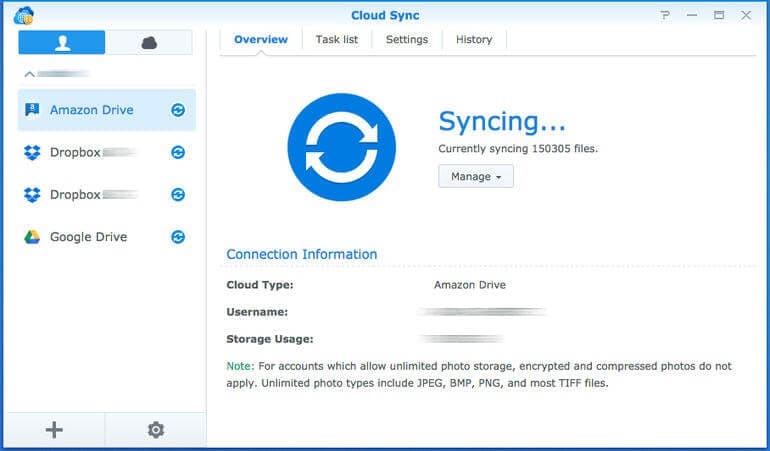This screenshot has height=451, width=770.
Task: Click the second Dropbox sync status icon
Action: 178,195
